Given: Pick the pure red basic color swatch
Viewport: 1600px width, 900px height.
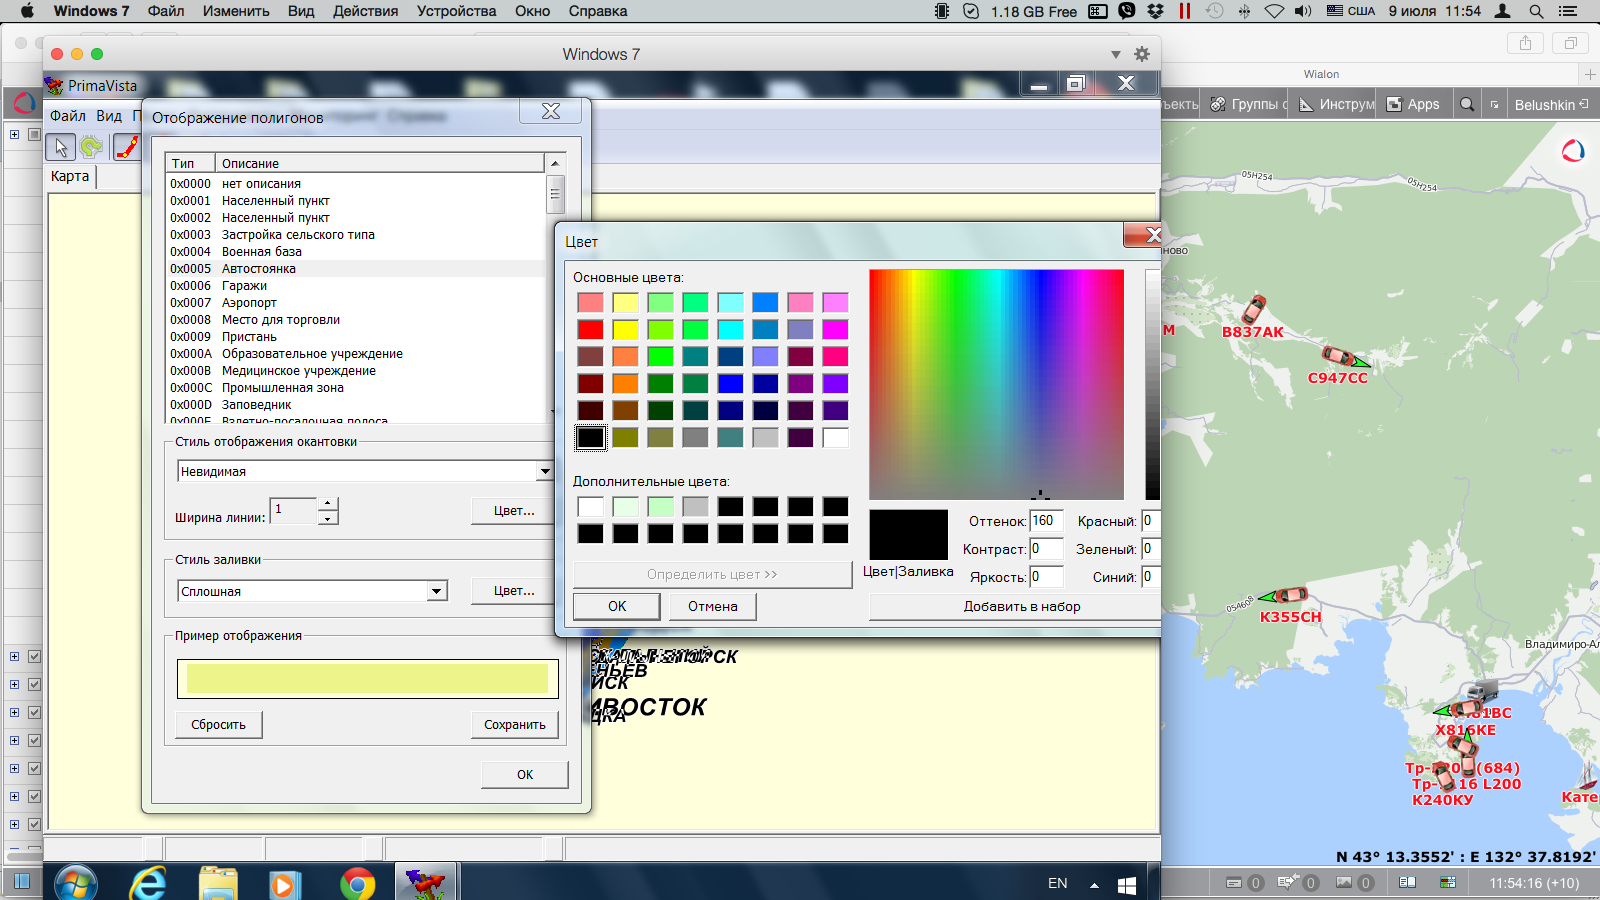Looking at the screenshot, I should point(590,329).
